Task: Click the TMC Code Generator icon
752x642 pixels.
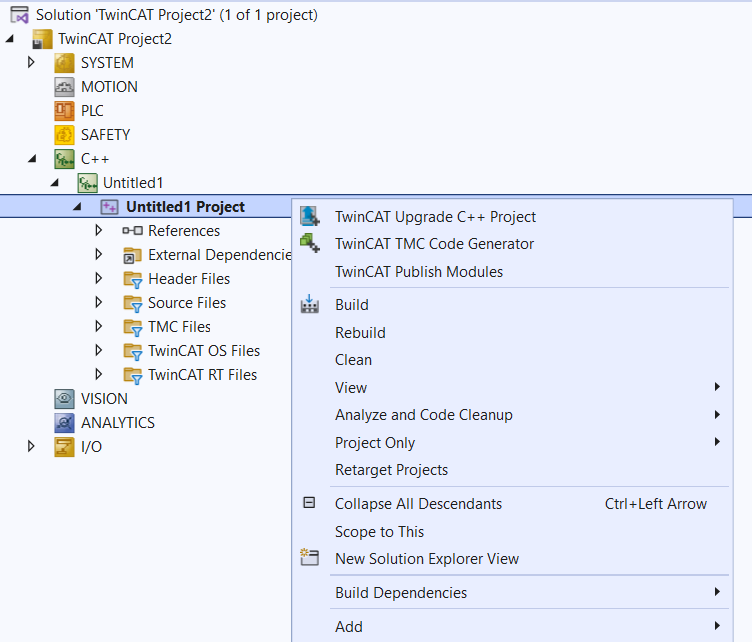Action: tap(310, 243)
